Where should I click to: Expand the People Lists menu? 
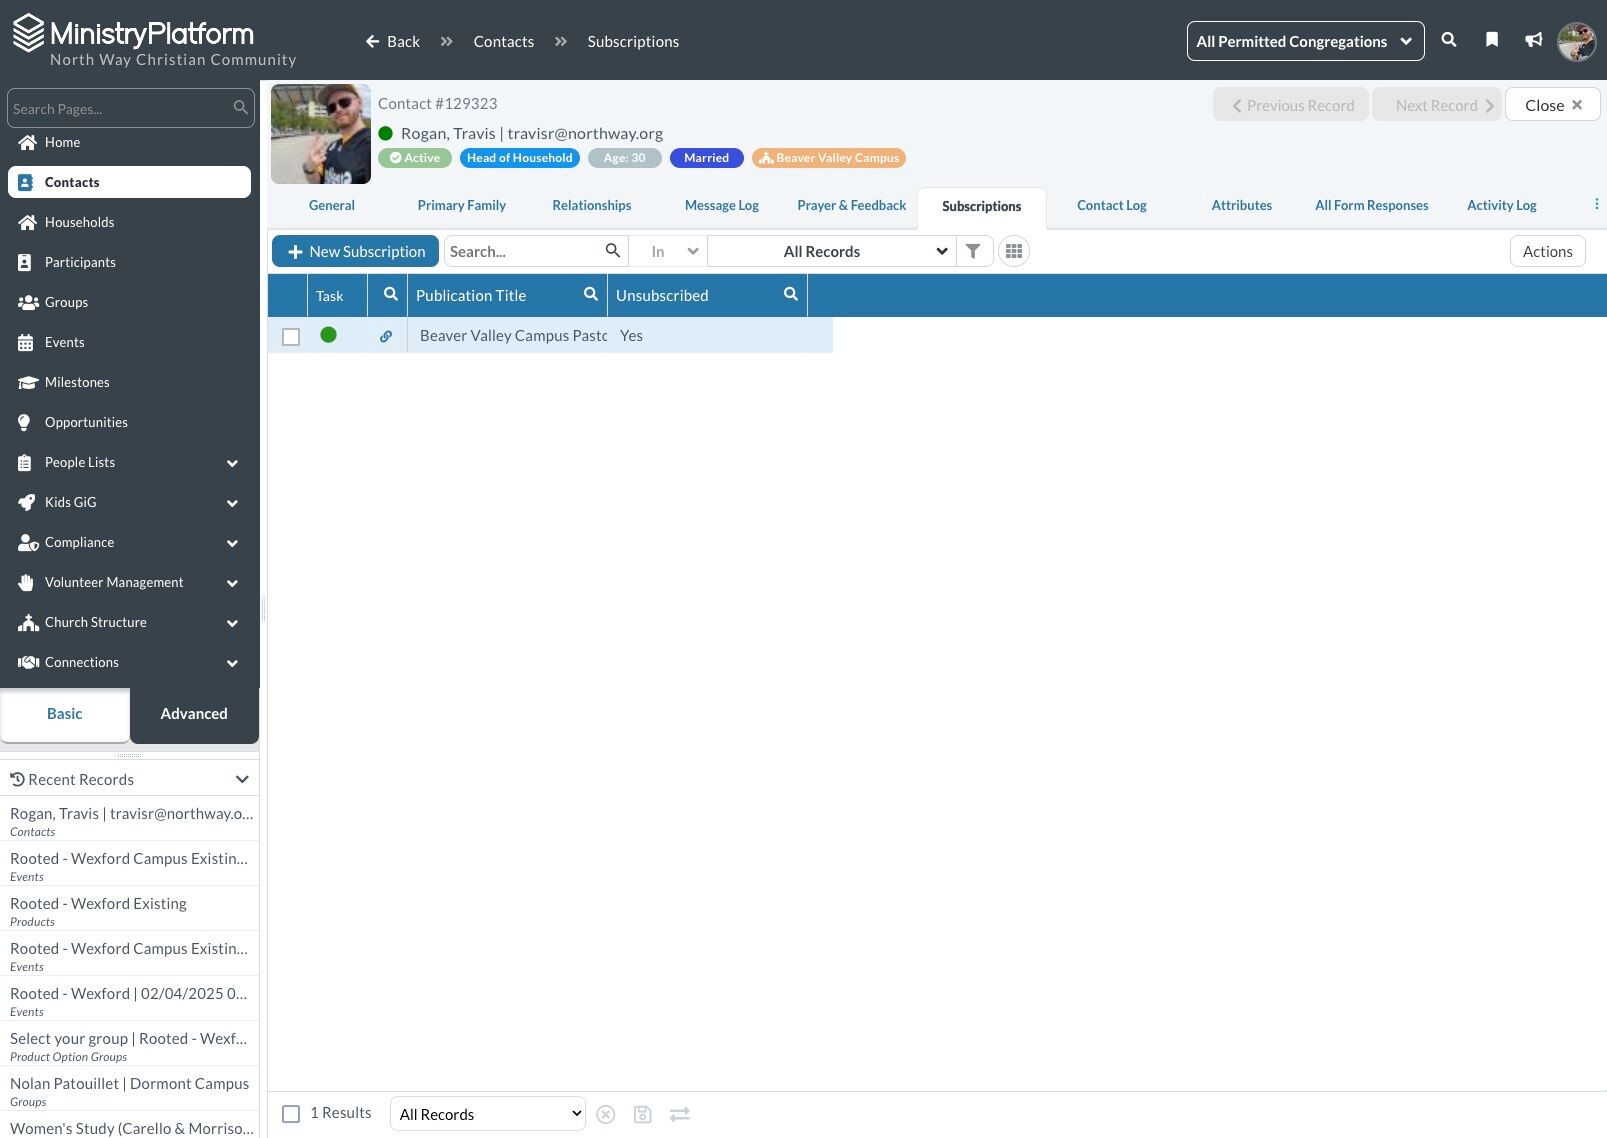(x=130, y=462)
